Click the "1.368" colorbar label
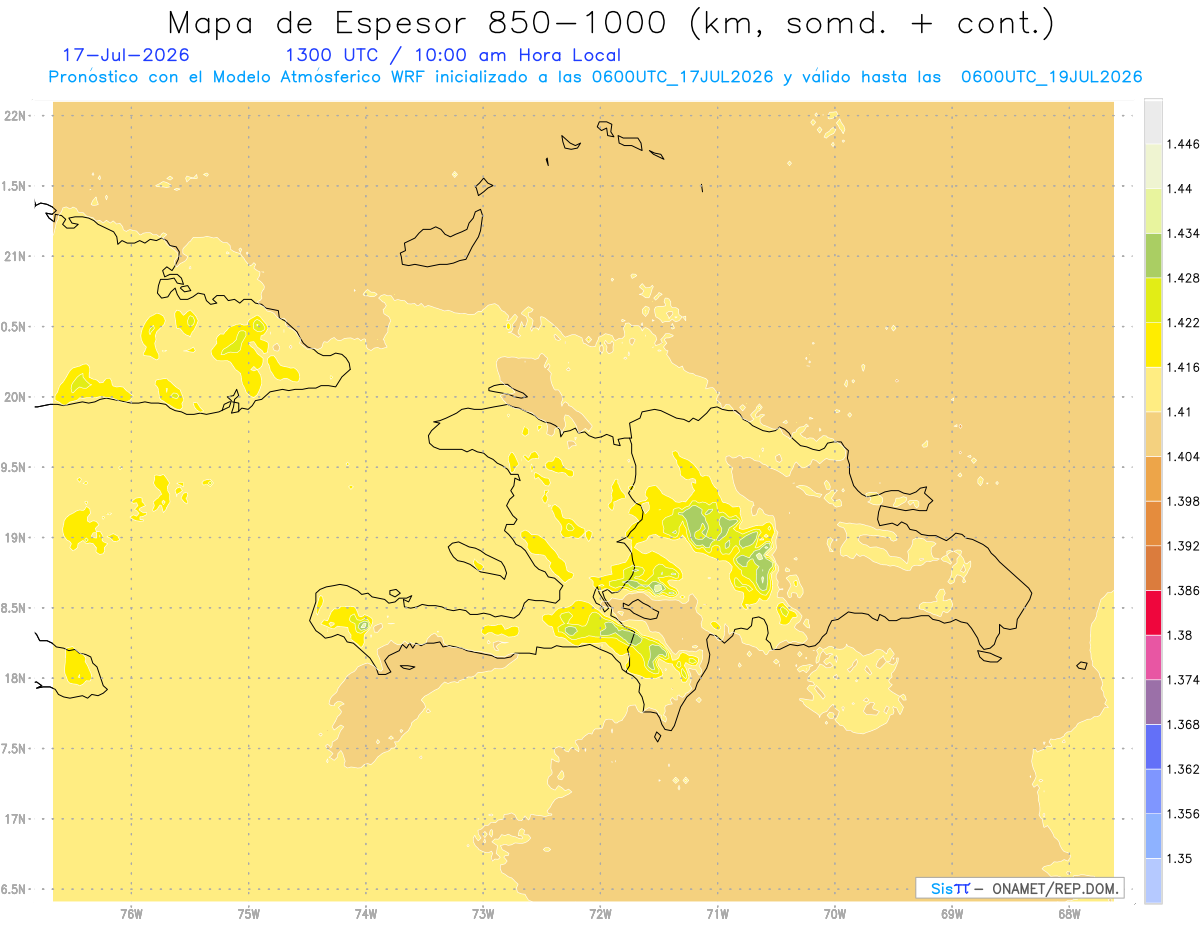Image resolution: width=1200 pixels, height=927 pixels. click(x=1183, y=724)
